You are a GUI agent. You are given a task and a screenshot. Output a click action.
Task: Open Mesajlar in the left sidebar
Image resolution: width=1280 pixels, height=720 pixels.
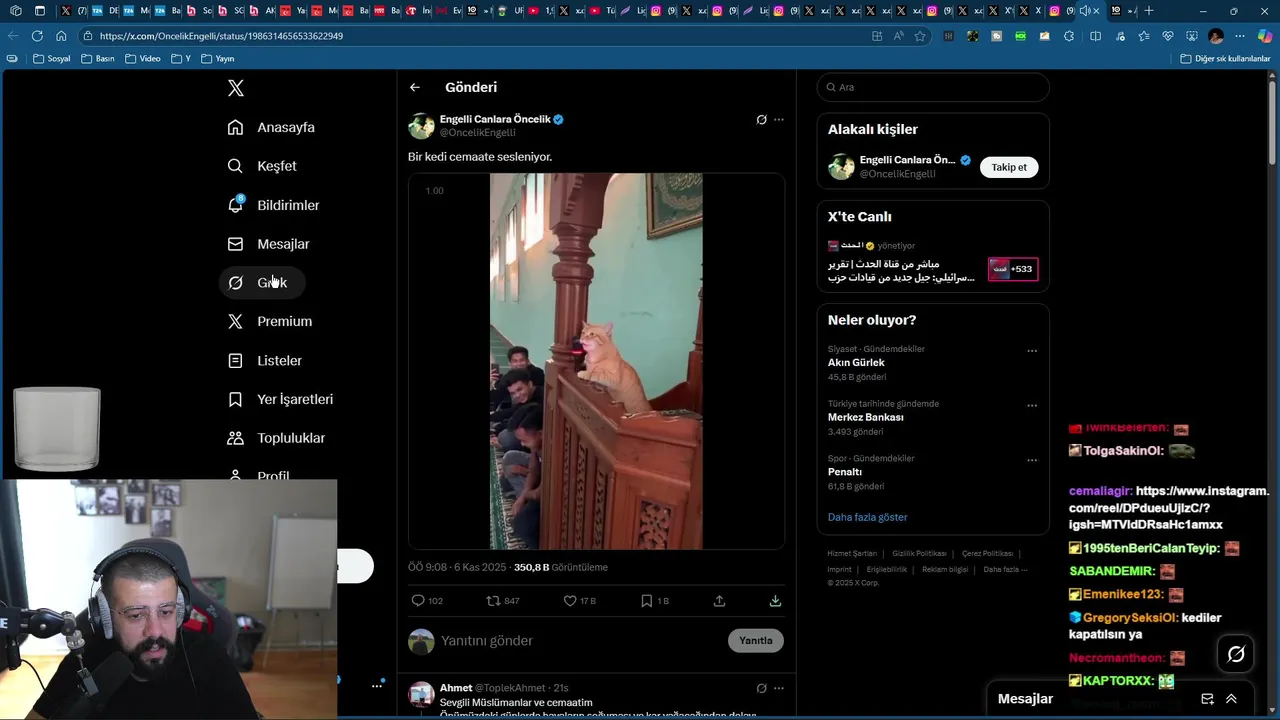tap(269, 244)
